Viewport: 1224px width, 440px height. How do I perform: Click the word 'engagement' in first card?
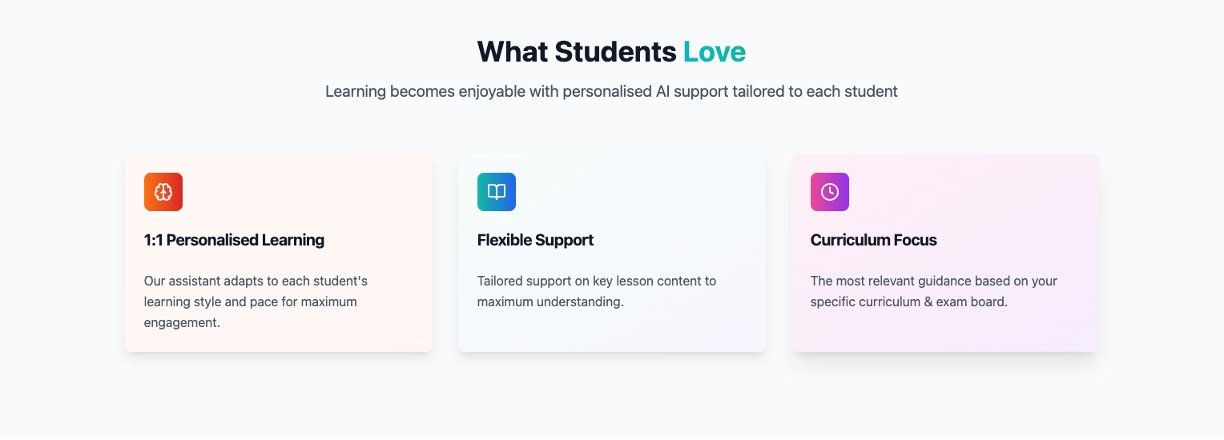[x=181, y=323]
